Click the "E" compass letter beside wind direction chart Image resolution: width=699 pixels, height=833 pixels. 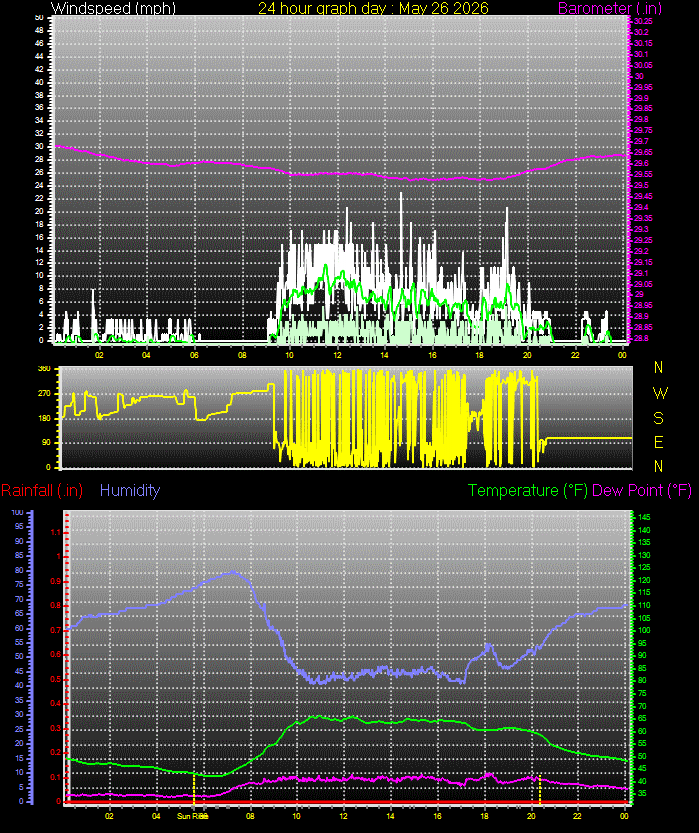click(659, 443)
